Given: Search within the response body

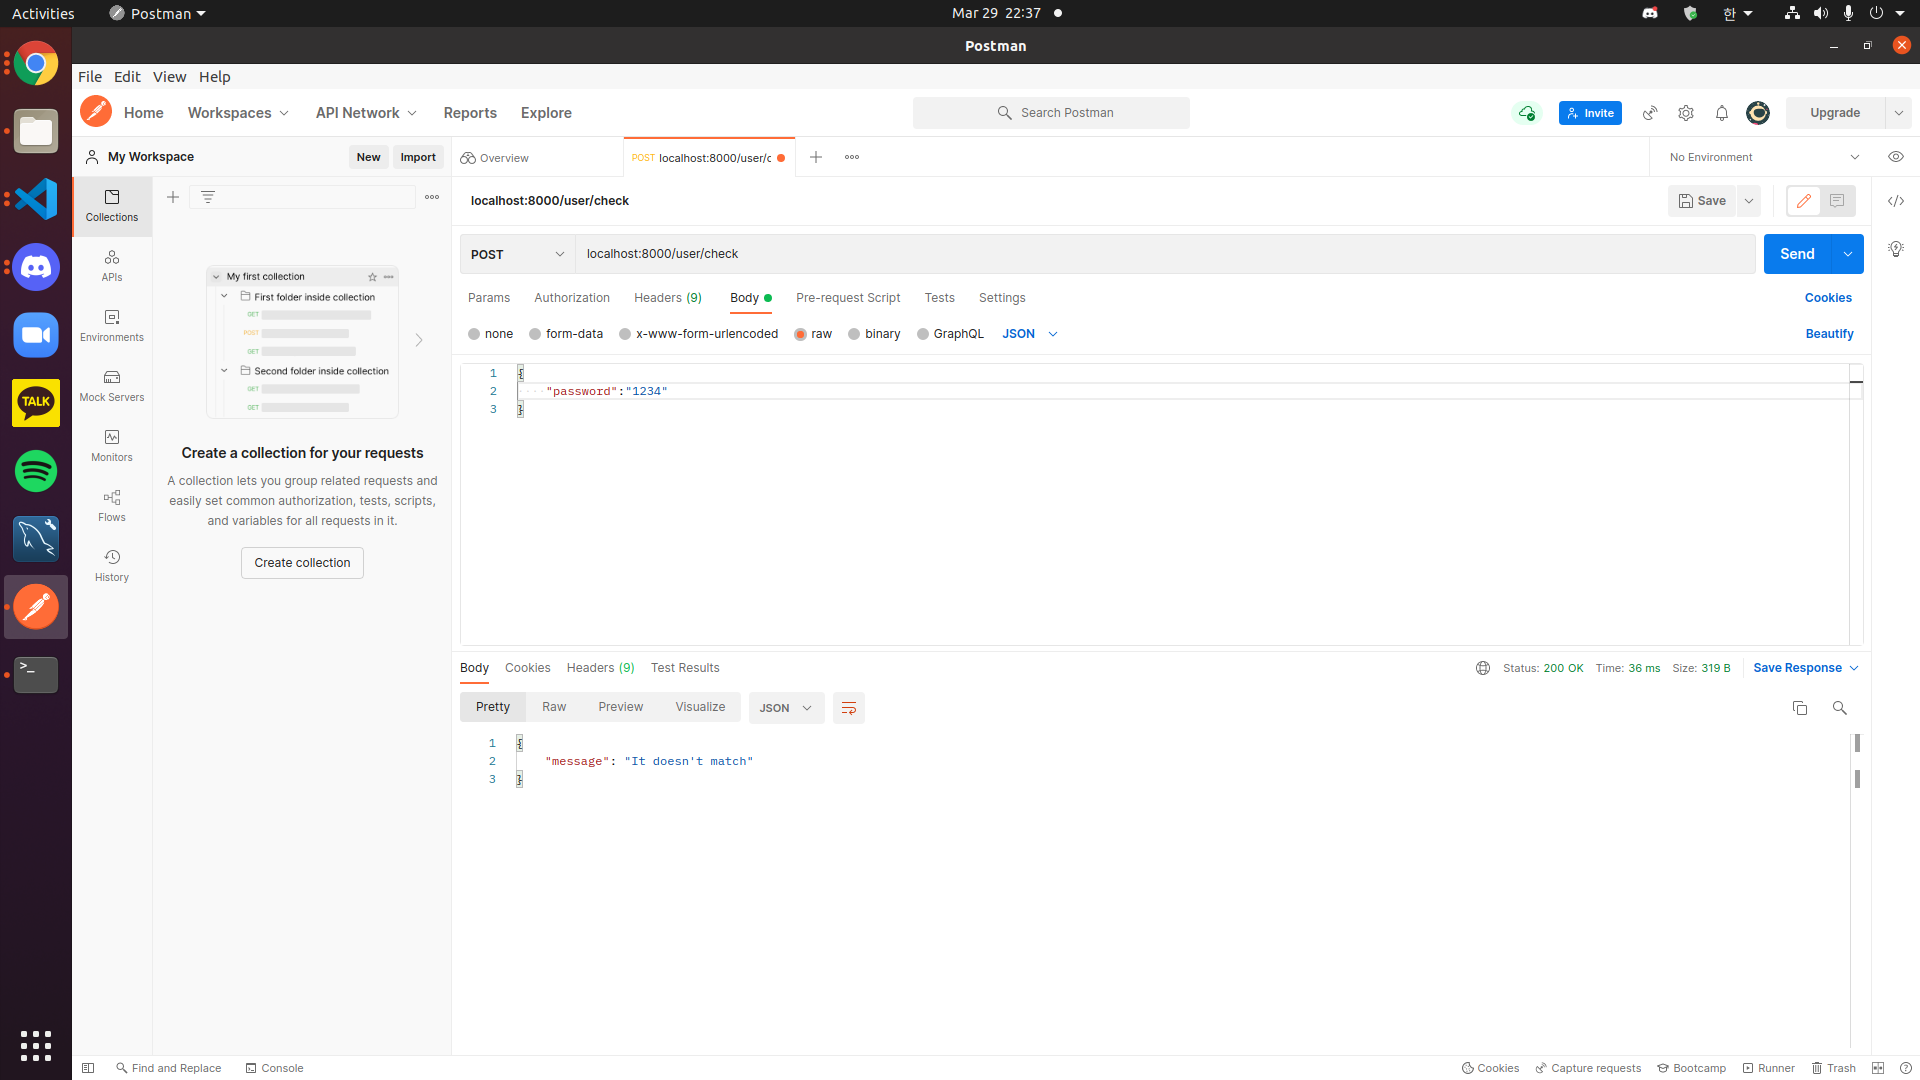Looking at the screenshot, I should tap(1839, 708).
